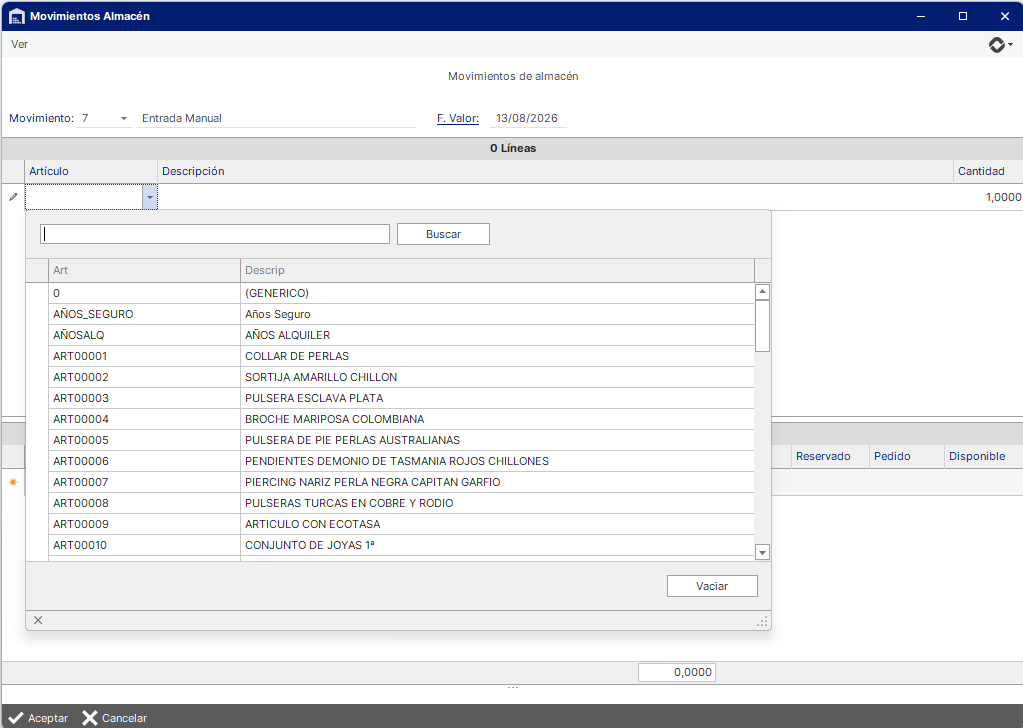
Task: Select the (GENERICO) article row
Action: point(401,294)
